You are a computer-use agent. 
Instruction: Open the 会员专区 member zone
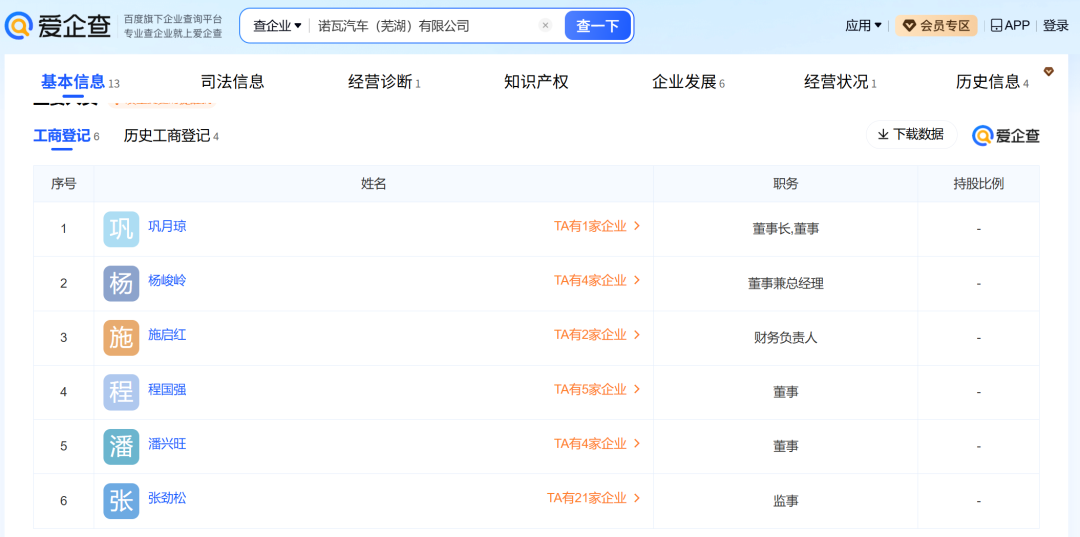point(936,26)
